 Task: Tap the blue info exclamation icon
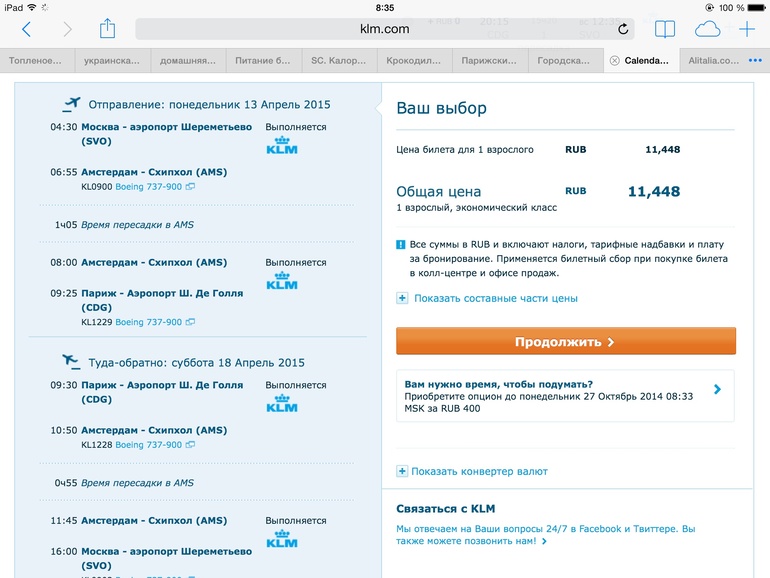coord(401,245)
